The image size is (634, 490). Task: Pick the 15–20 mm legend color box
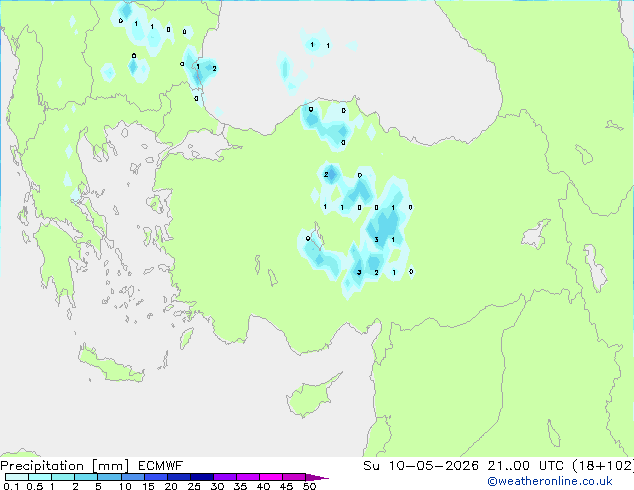coord(156,477)
